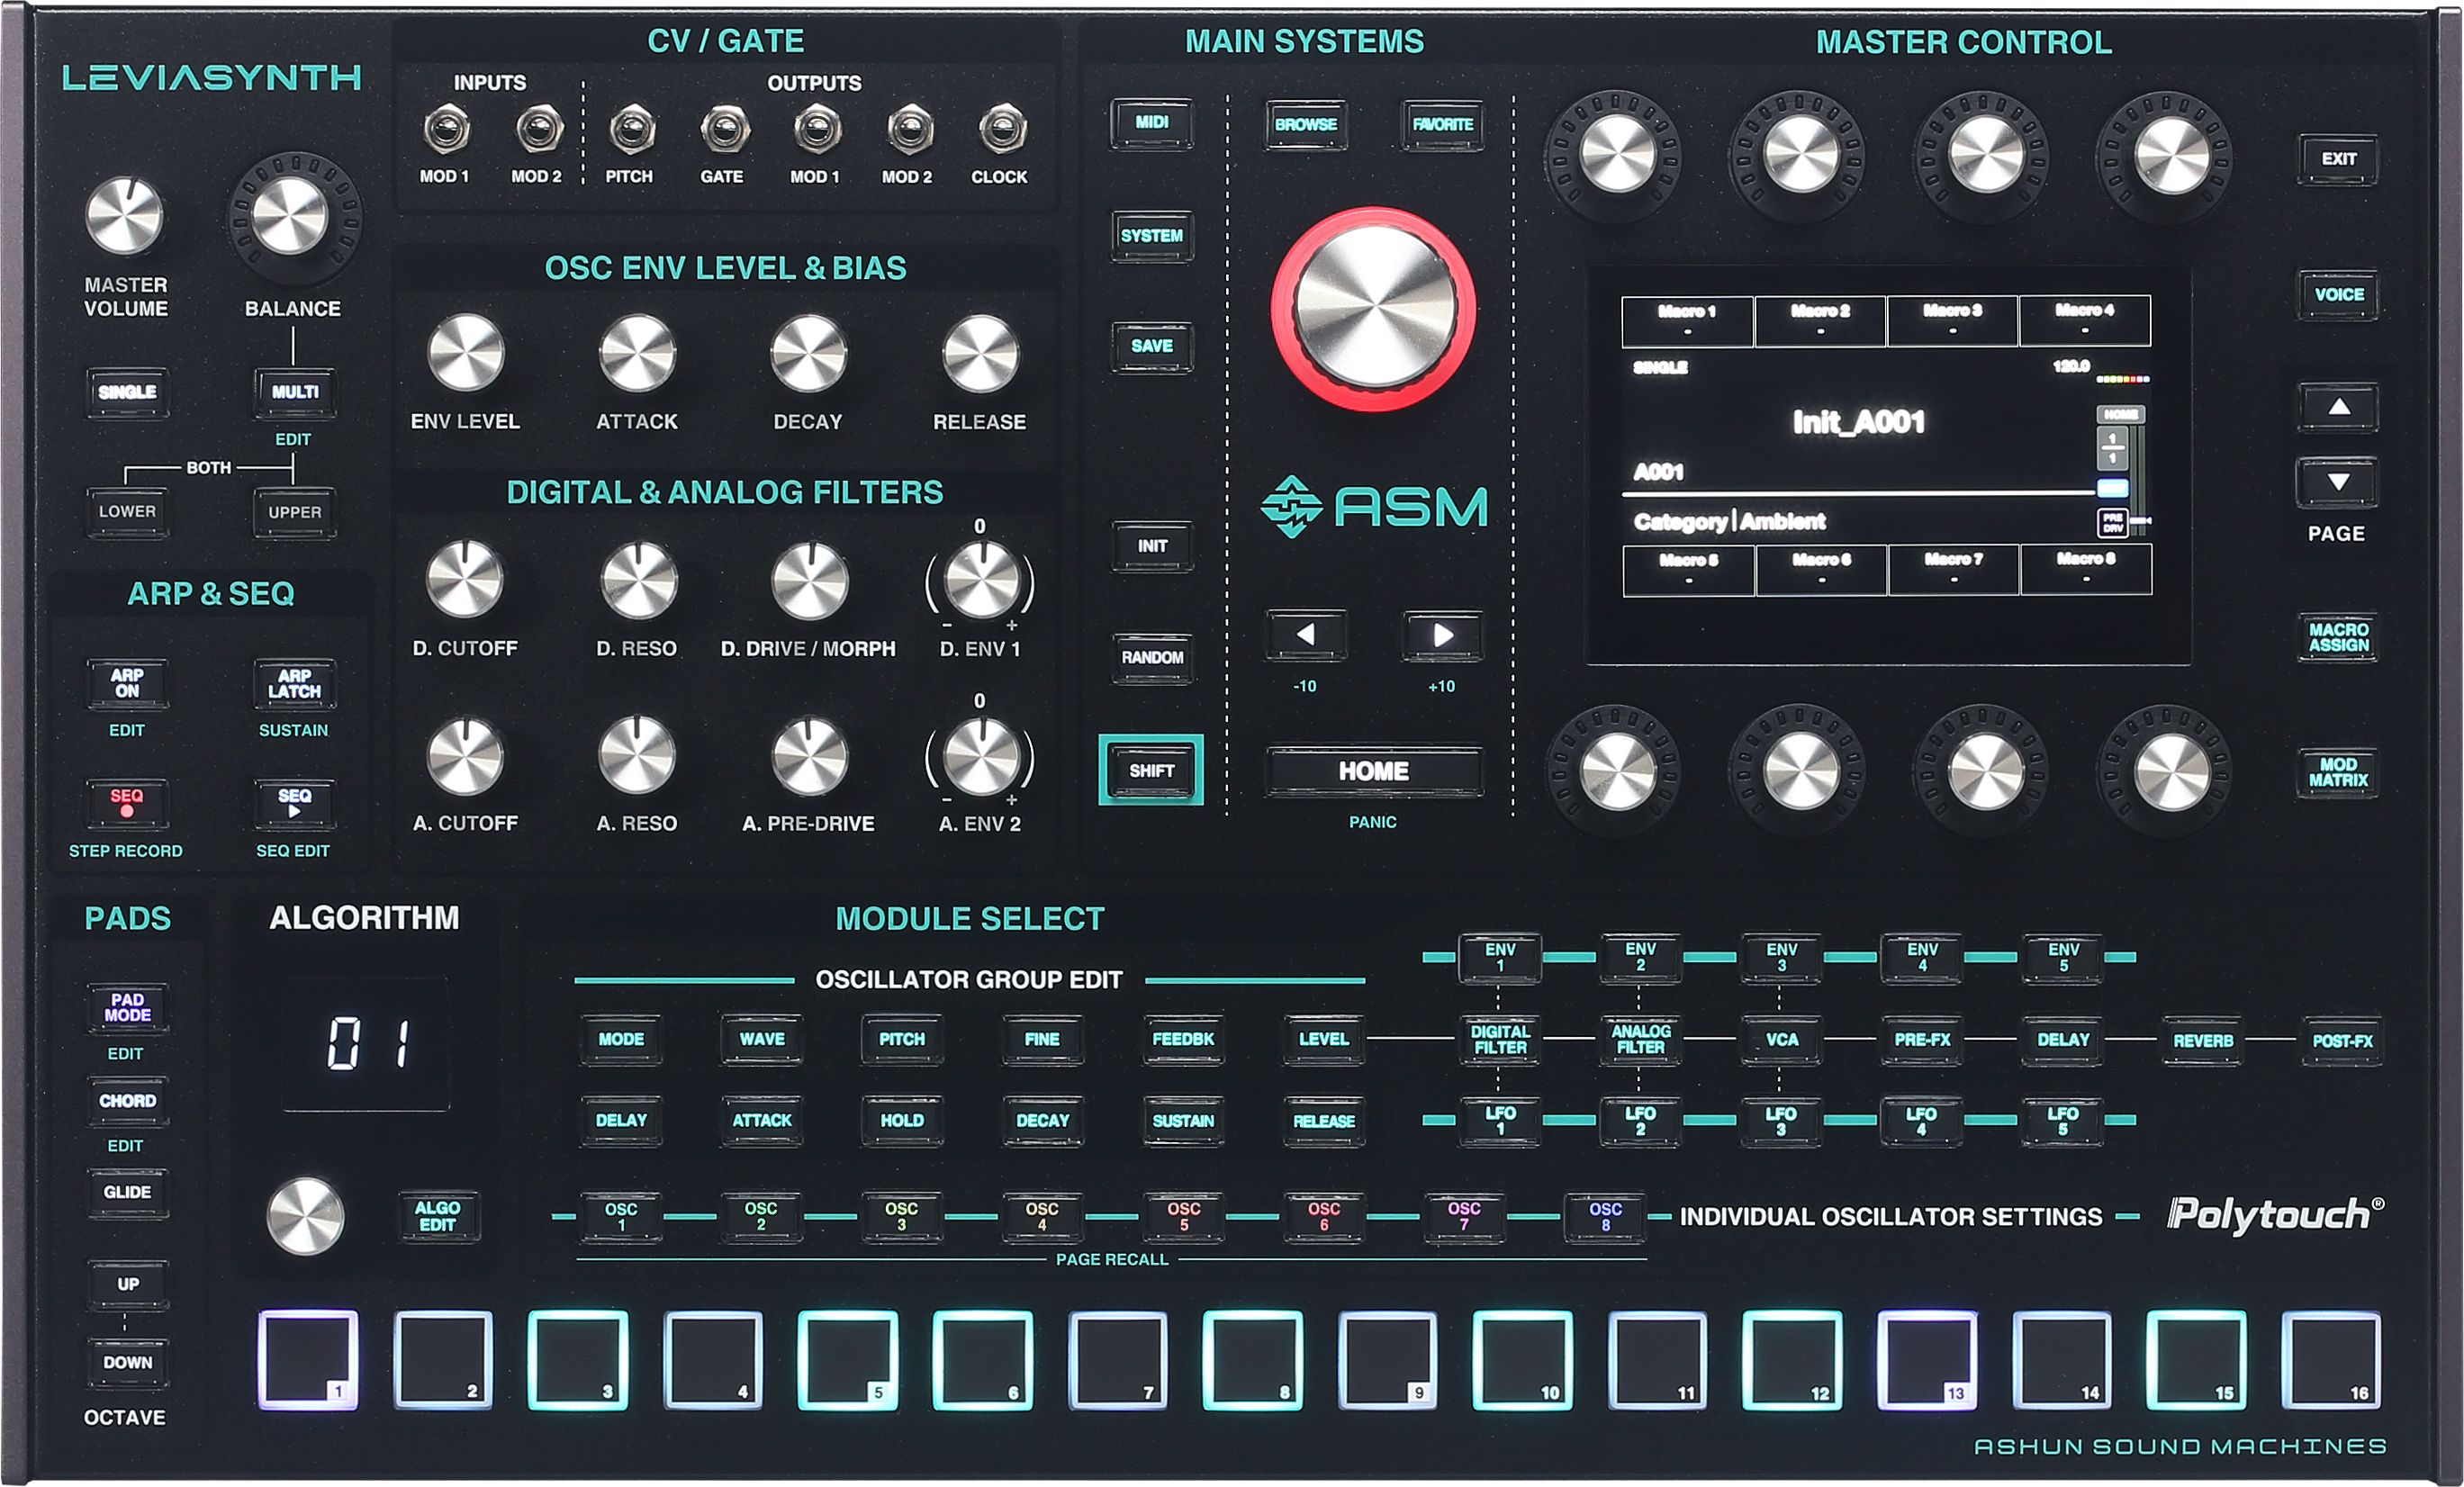Toggle the SHIFT button
2464x1487 pixels.
[x=1151, y=770]
